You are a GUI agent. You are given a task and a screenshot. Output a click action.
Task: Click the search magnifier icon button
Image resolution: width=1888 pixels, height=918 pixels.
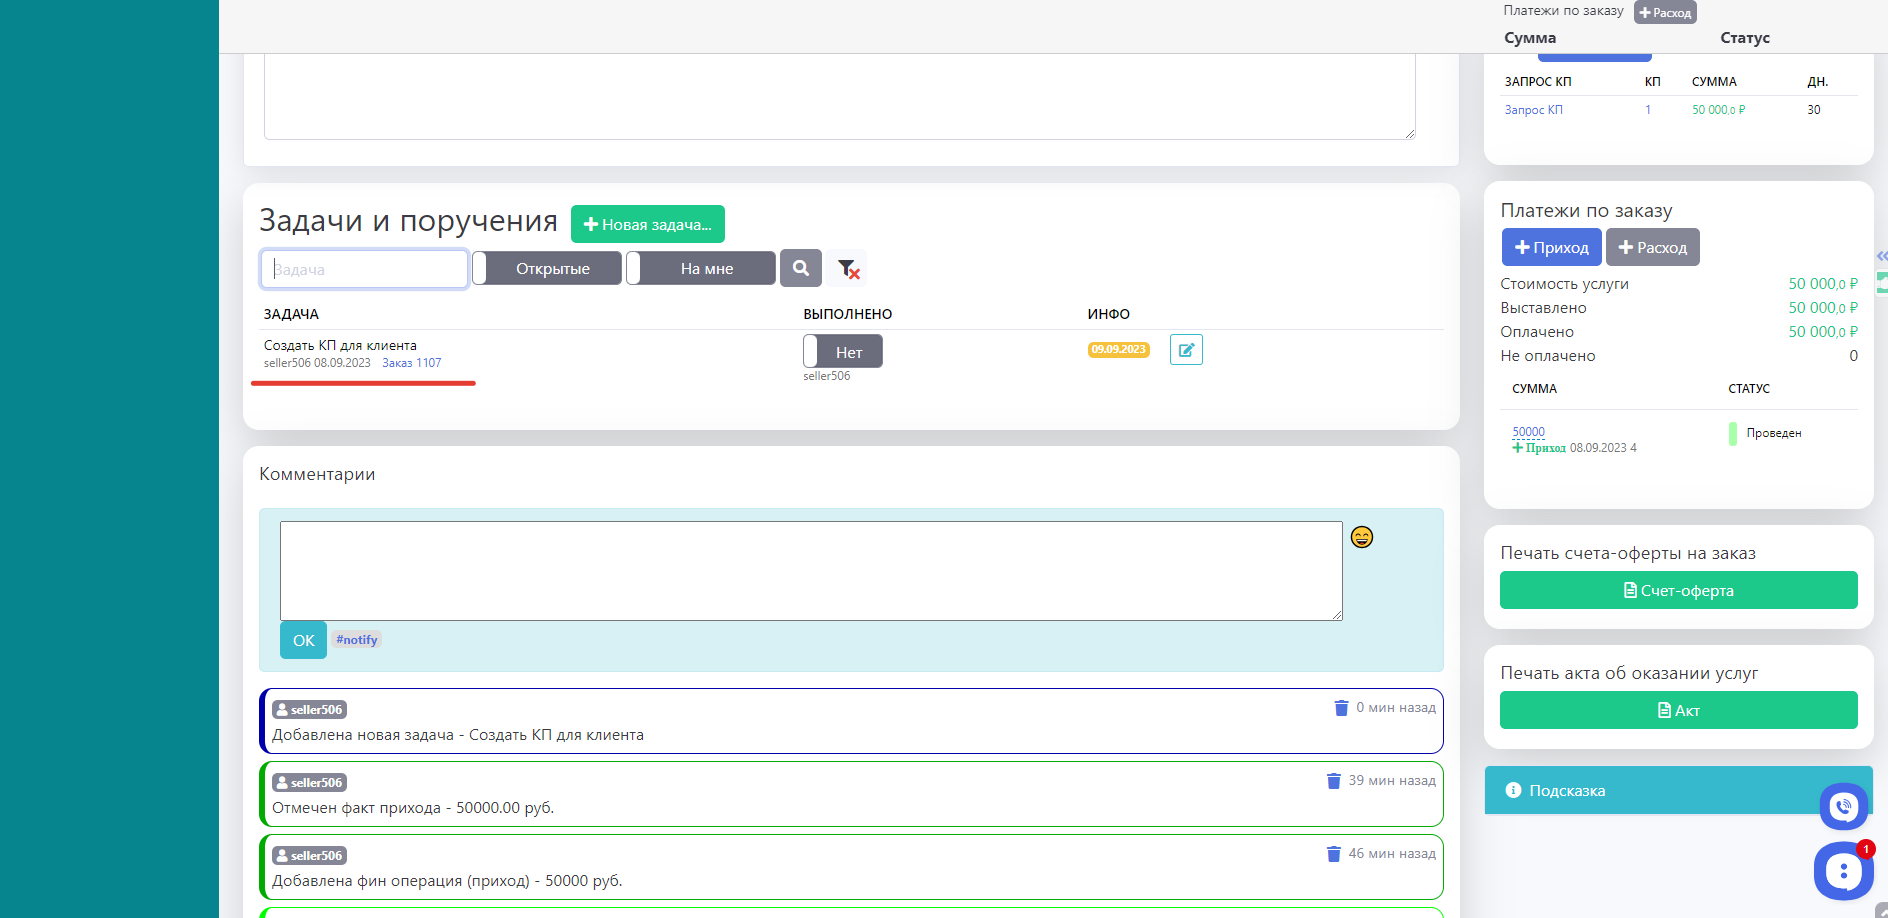tap(800, 268)
